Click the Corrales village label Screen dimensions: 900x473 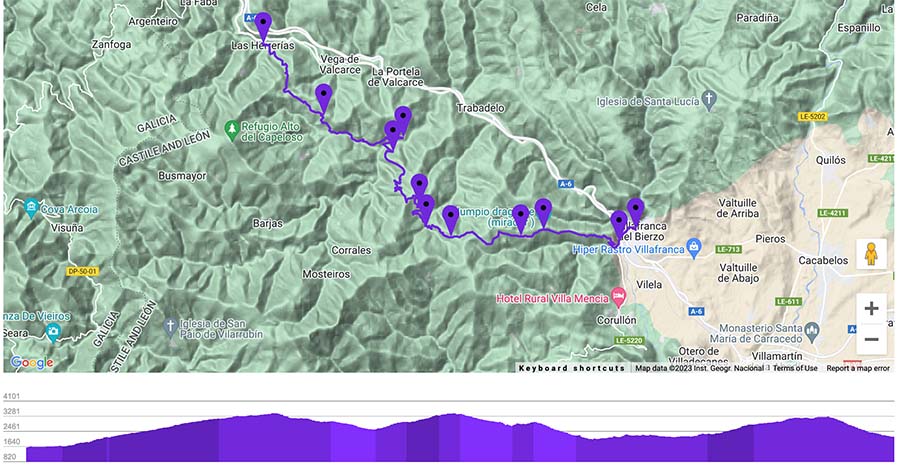(x=351, y=250)
